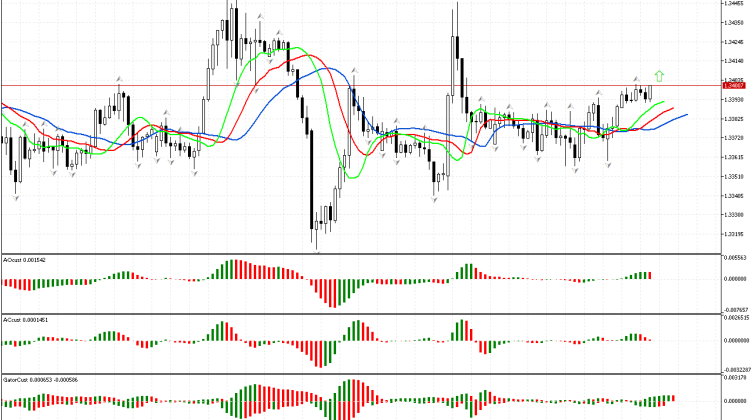Viewport: 752px width, 420px height.
Task: Click the fractal arrow below the lowest candle
Action: (318, 253)
